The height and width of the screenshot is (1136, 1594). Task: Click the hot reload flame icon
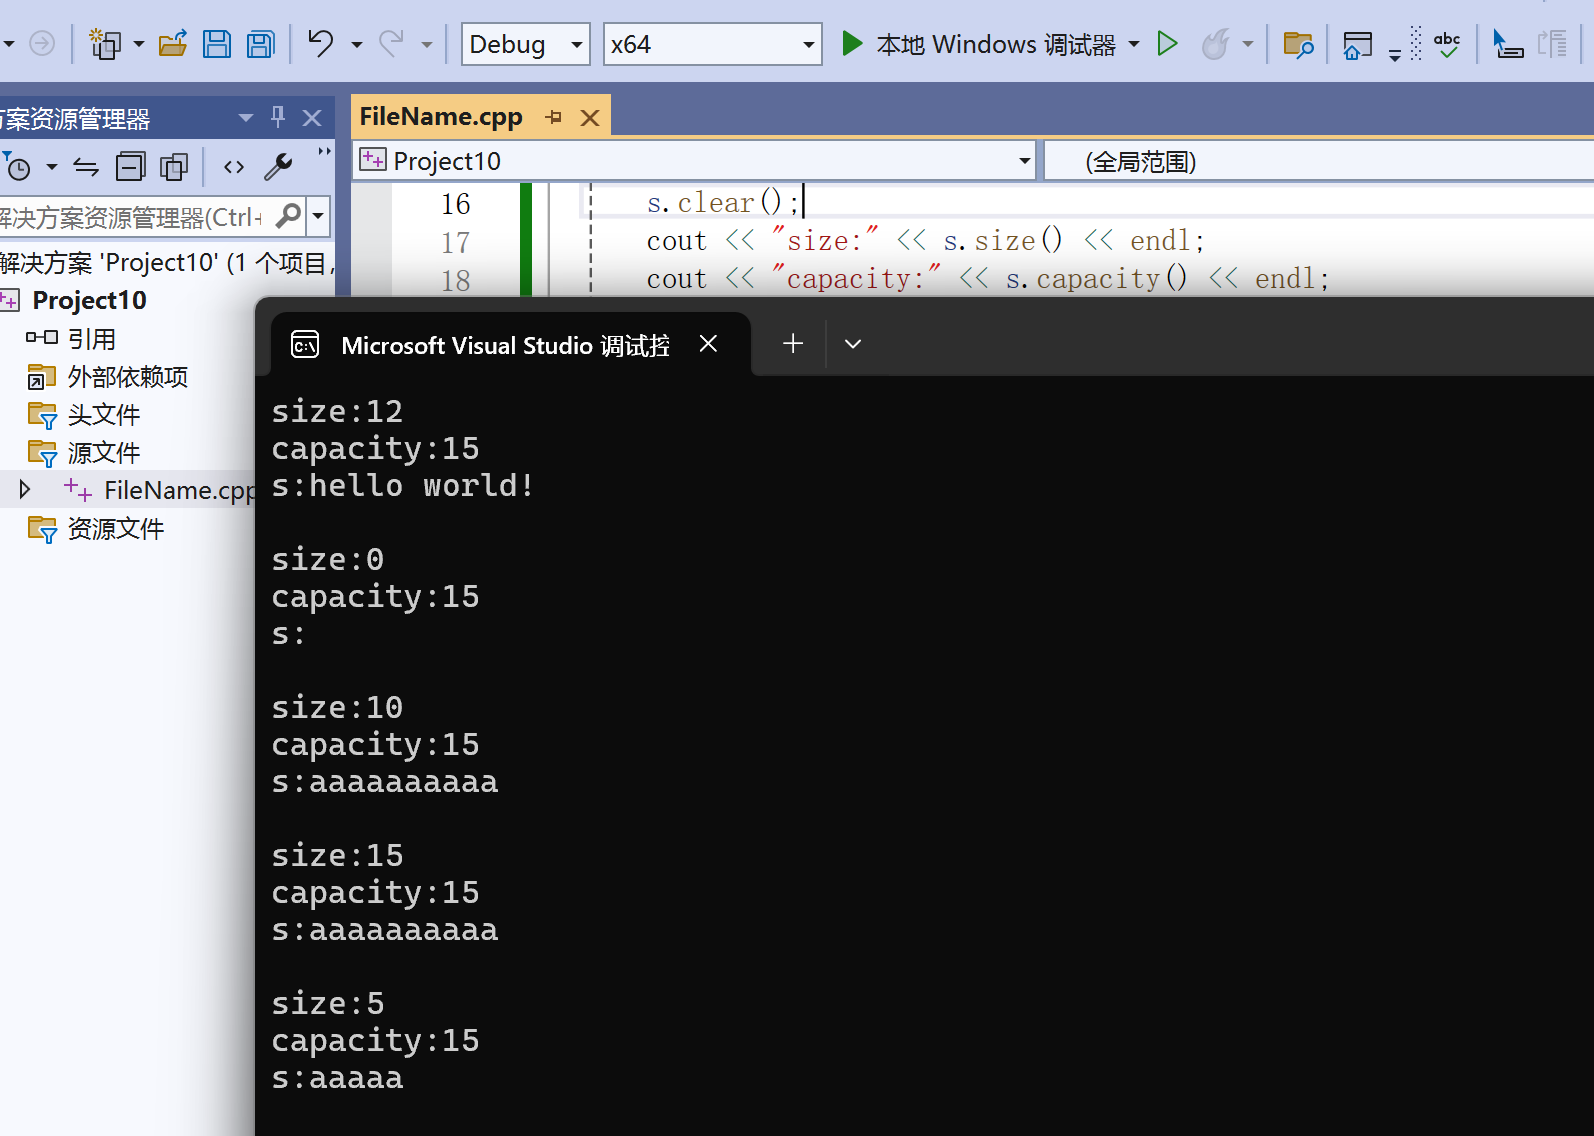[1215, 44]
